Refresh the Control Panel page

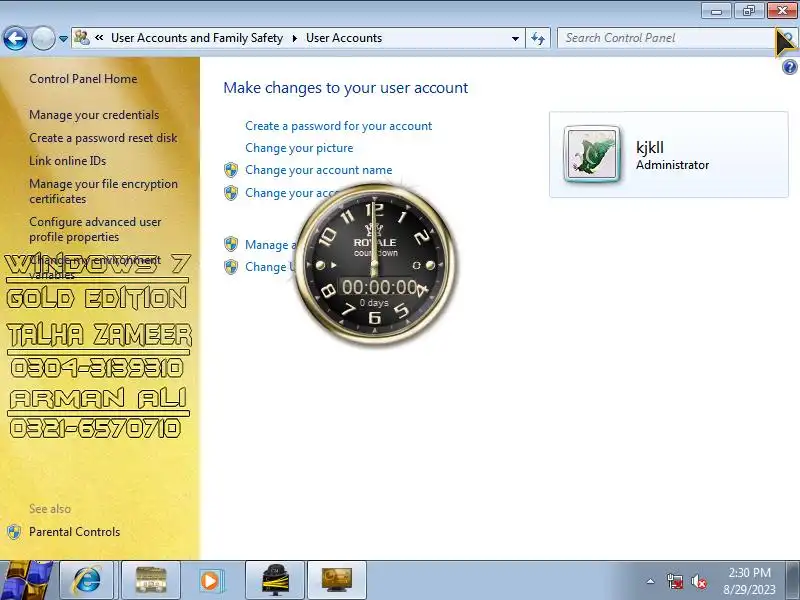[x=538, y=38]
